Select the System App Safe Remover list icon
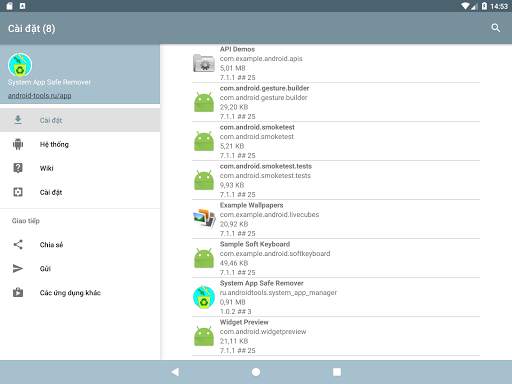The width and height of the screenshot is (512, 384). (x=204, y=297)
